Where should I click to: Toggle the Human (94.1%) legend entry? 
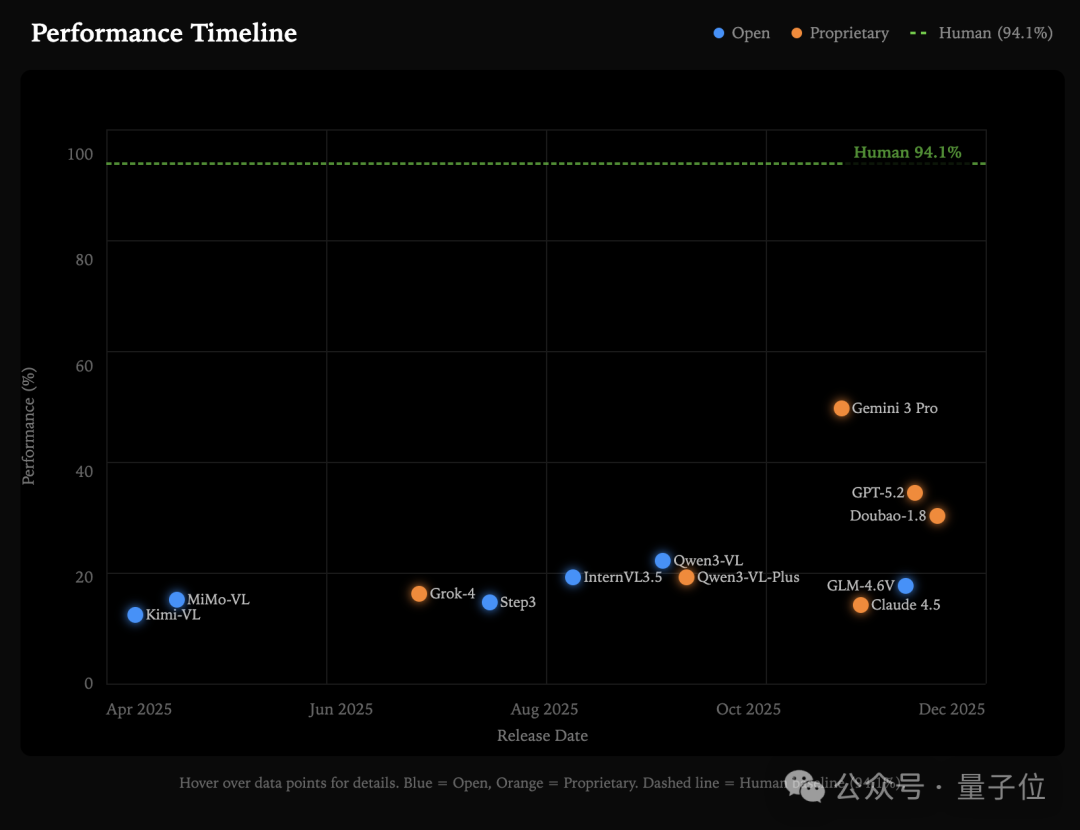tap(981, 33)
